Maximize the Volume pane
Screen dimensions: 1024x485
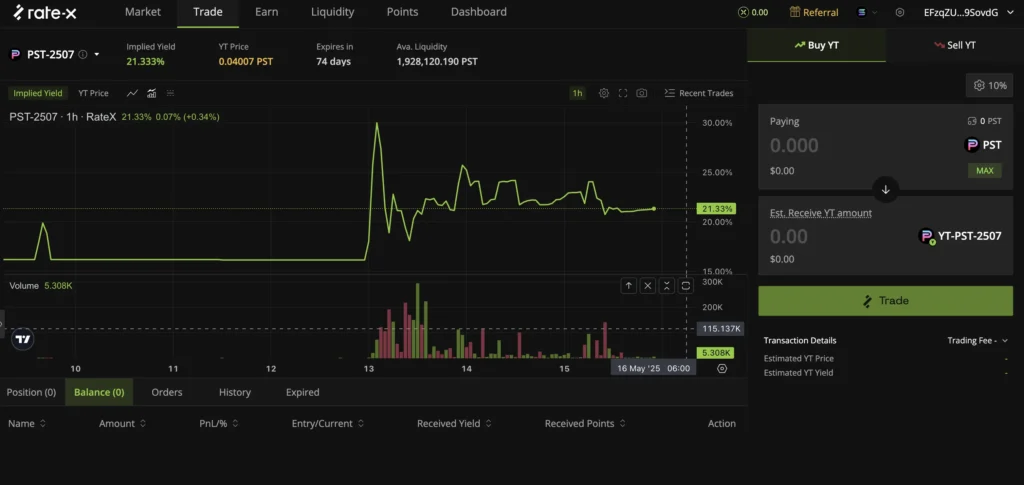[686, 285]
